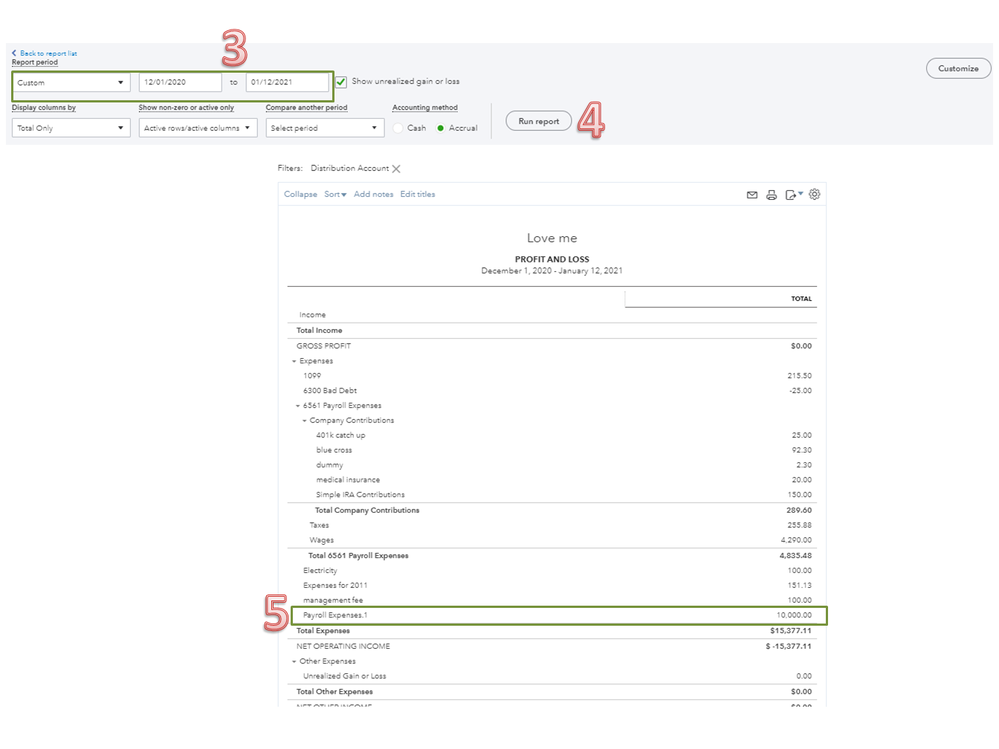
Task: Open the export report icon
Action: tap(792, 195)
